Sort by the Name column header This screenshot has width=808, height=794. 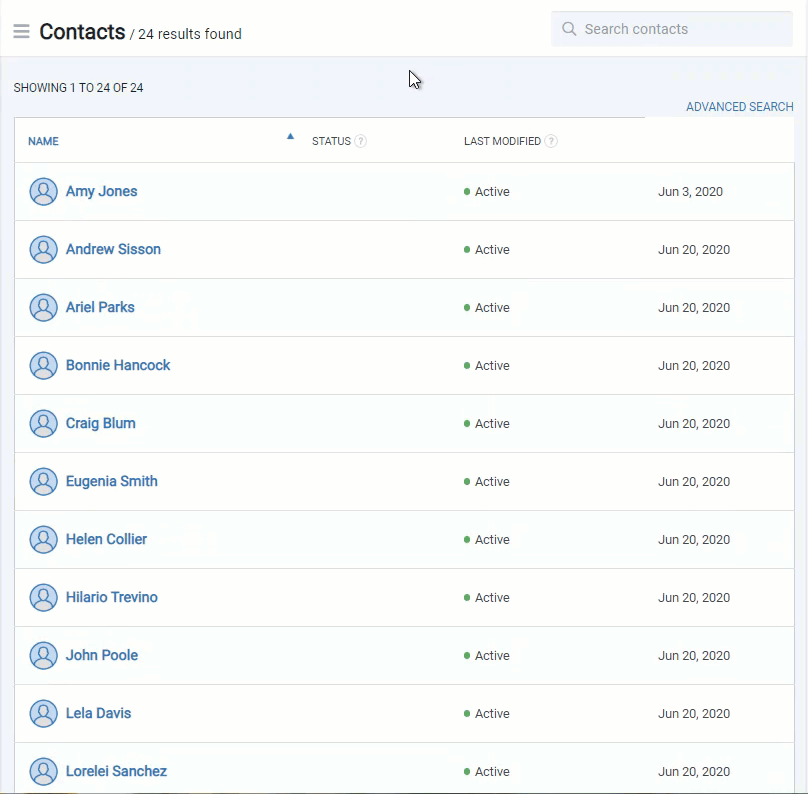(43, 141)
